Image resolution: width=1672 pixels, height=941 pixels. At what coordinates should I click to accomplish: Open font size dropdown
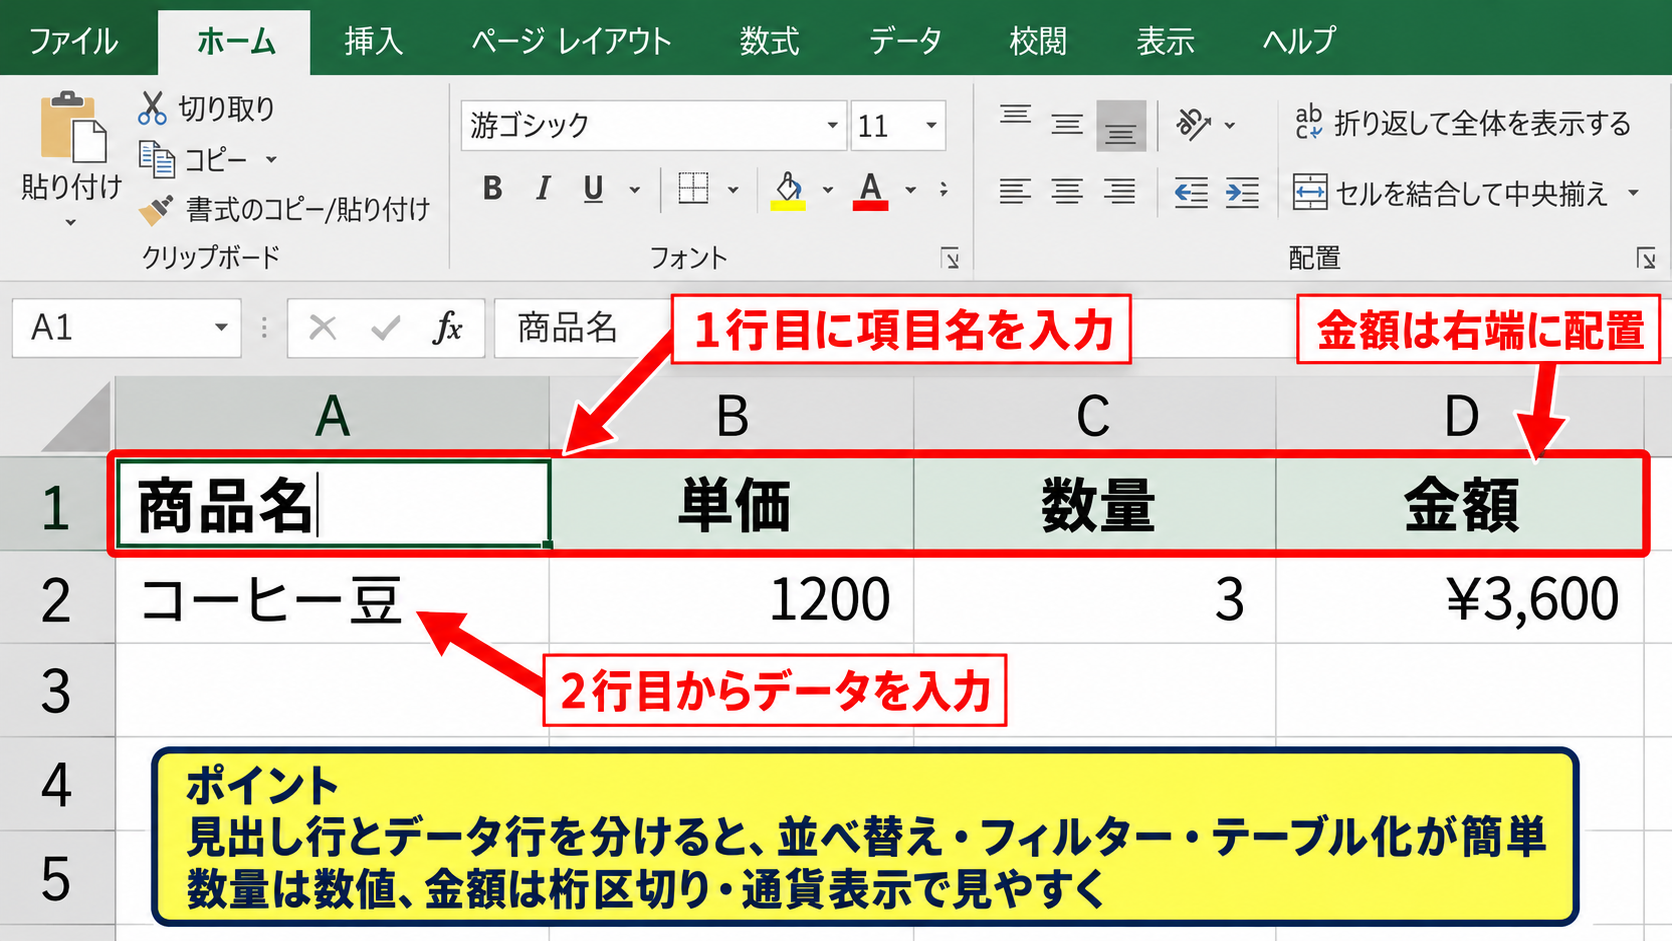point(931,125)
